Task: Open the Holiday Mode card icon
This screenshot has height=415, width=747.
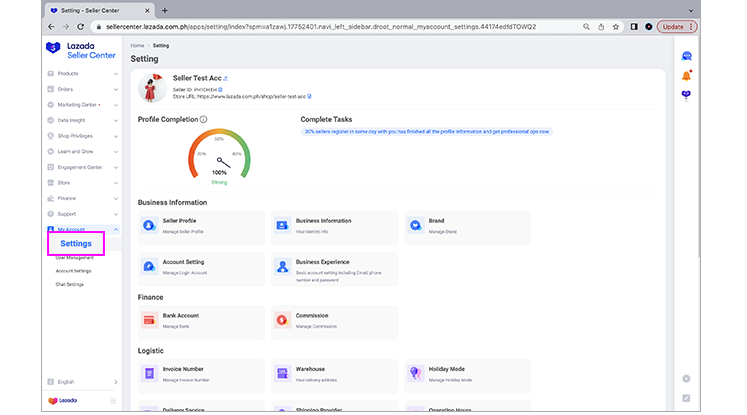Action: click(415, 374)
